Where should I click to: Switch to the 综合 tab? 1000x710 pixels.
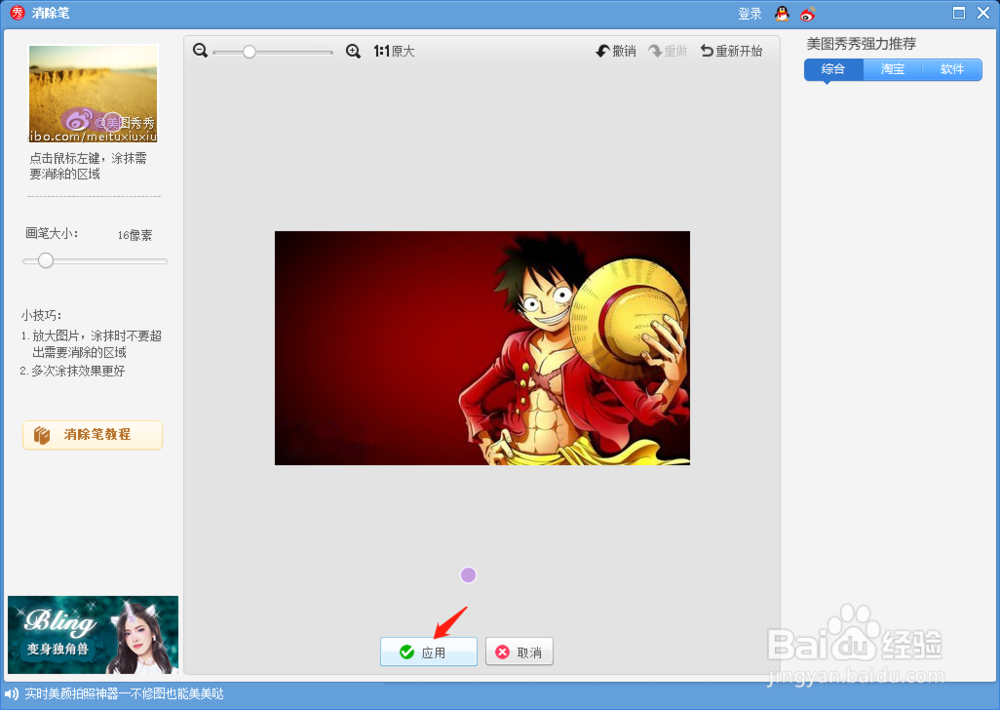pos(833,69)
